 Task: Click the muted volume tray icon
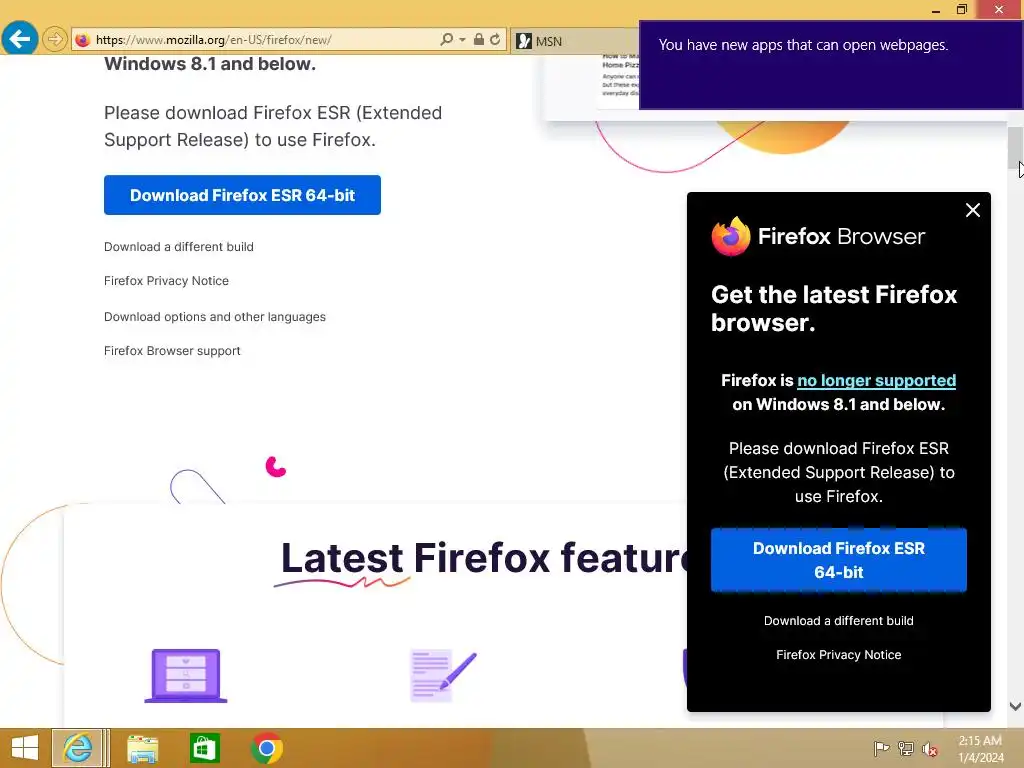point(930,749)
